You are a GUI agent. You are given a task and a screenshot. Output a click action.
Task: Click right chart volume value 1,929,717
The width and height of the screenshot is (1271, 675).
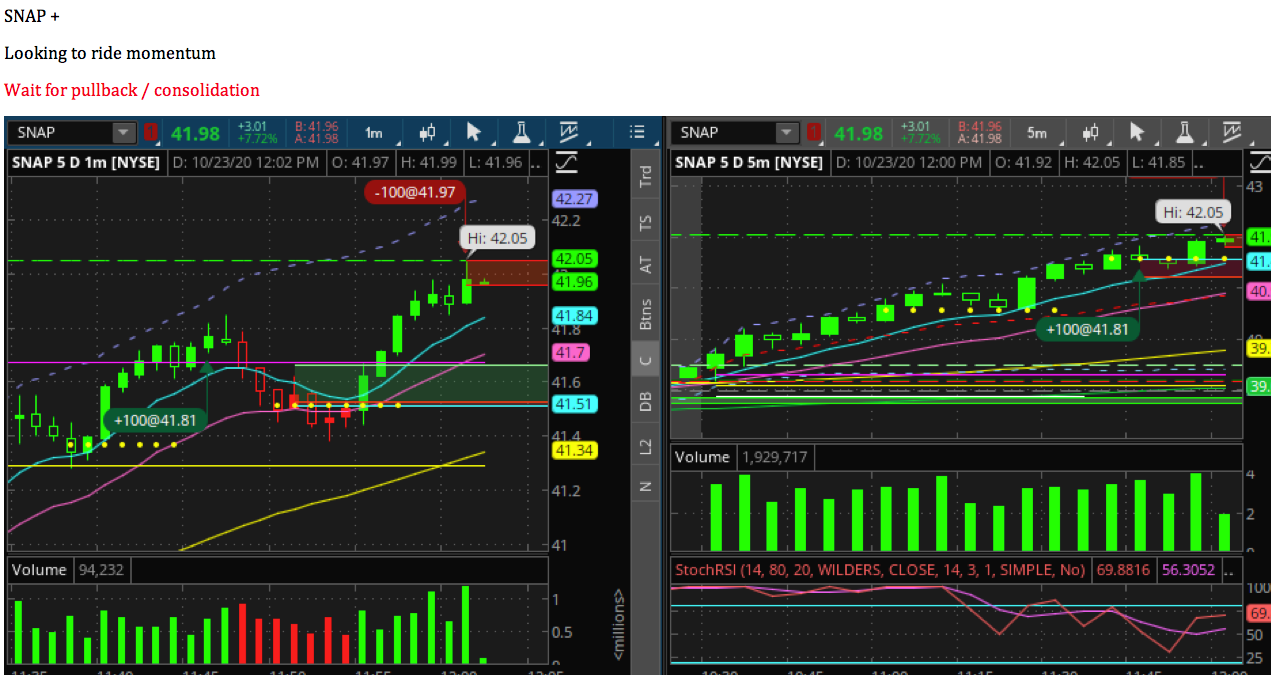775,457
